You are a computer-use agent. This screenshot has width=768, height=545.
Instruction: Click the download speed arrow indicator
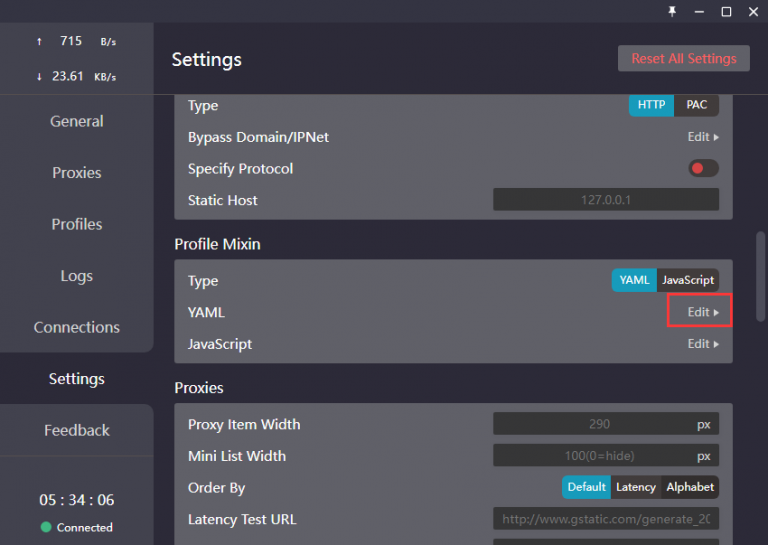point(39,76)
